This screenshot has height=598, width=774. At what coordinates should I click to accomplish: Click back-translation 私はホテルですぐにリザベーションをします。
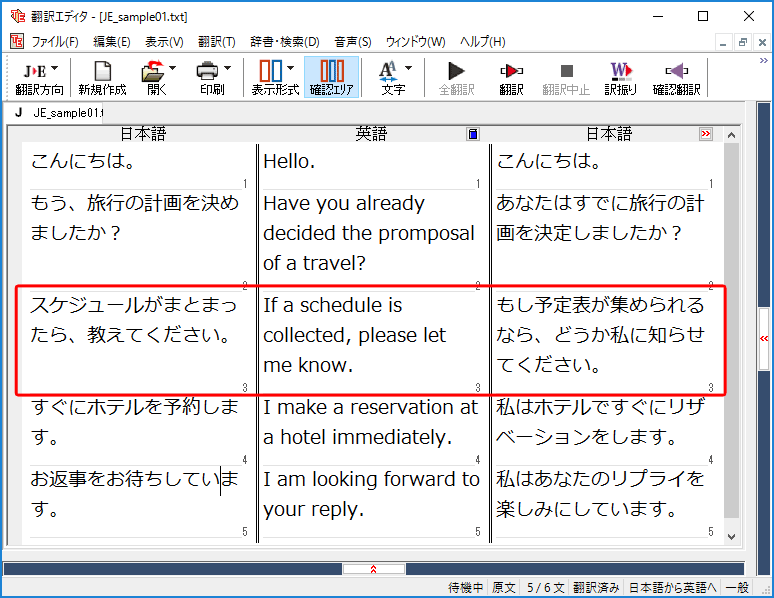click(x=599, y=422)
